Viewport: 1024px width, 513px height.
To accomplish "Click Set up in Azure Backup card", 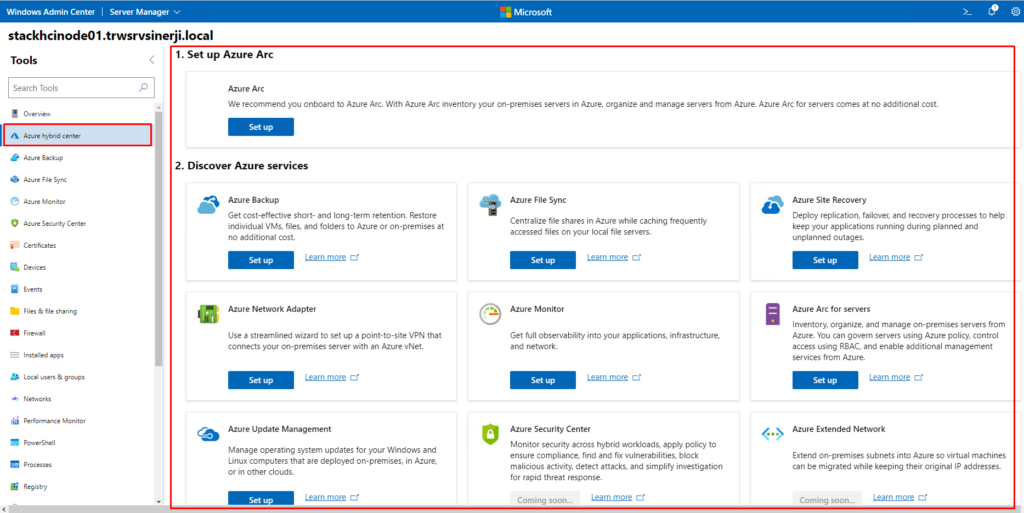I will [261, 260].
